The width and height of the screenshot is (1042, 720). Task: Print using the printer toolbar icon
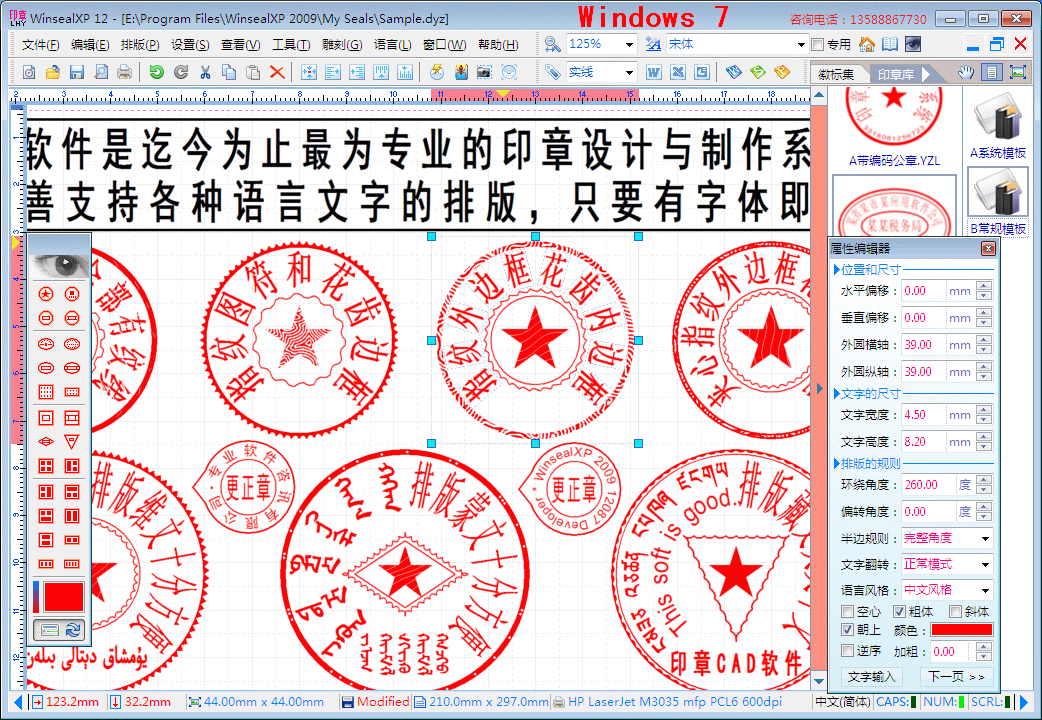point(124,72)
